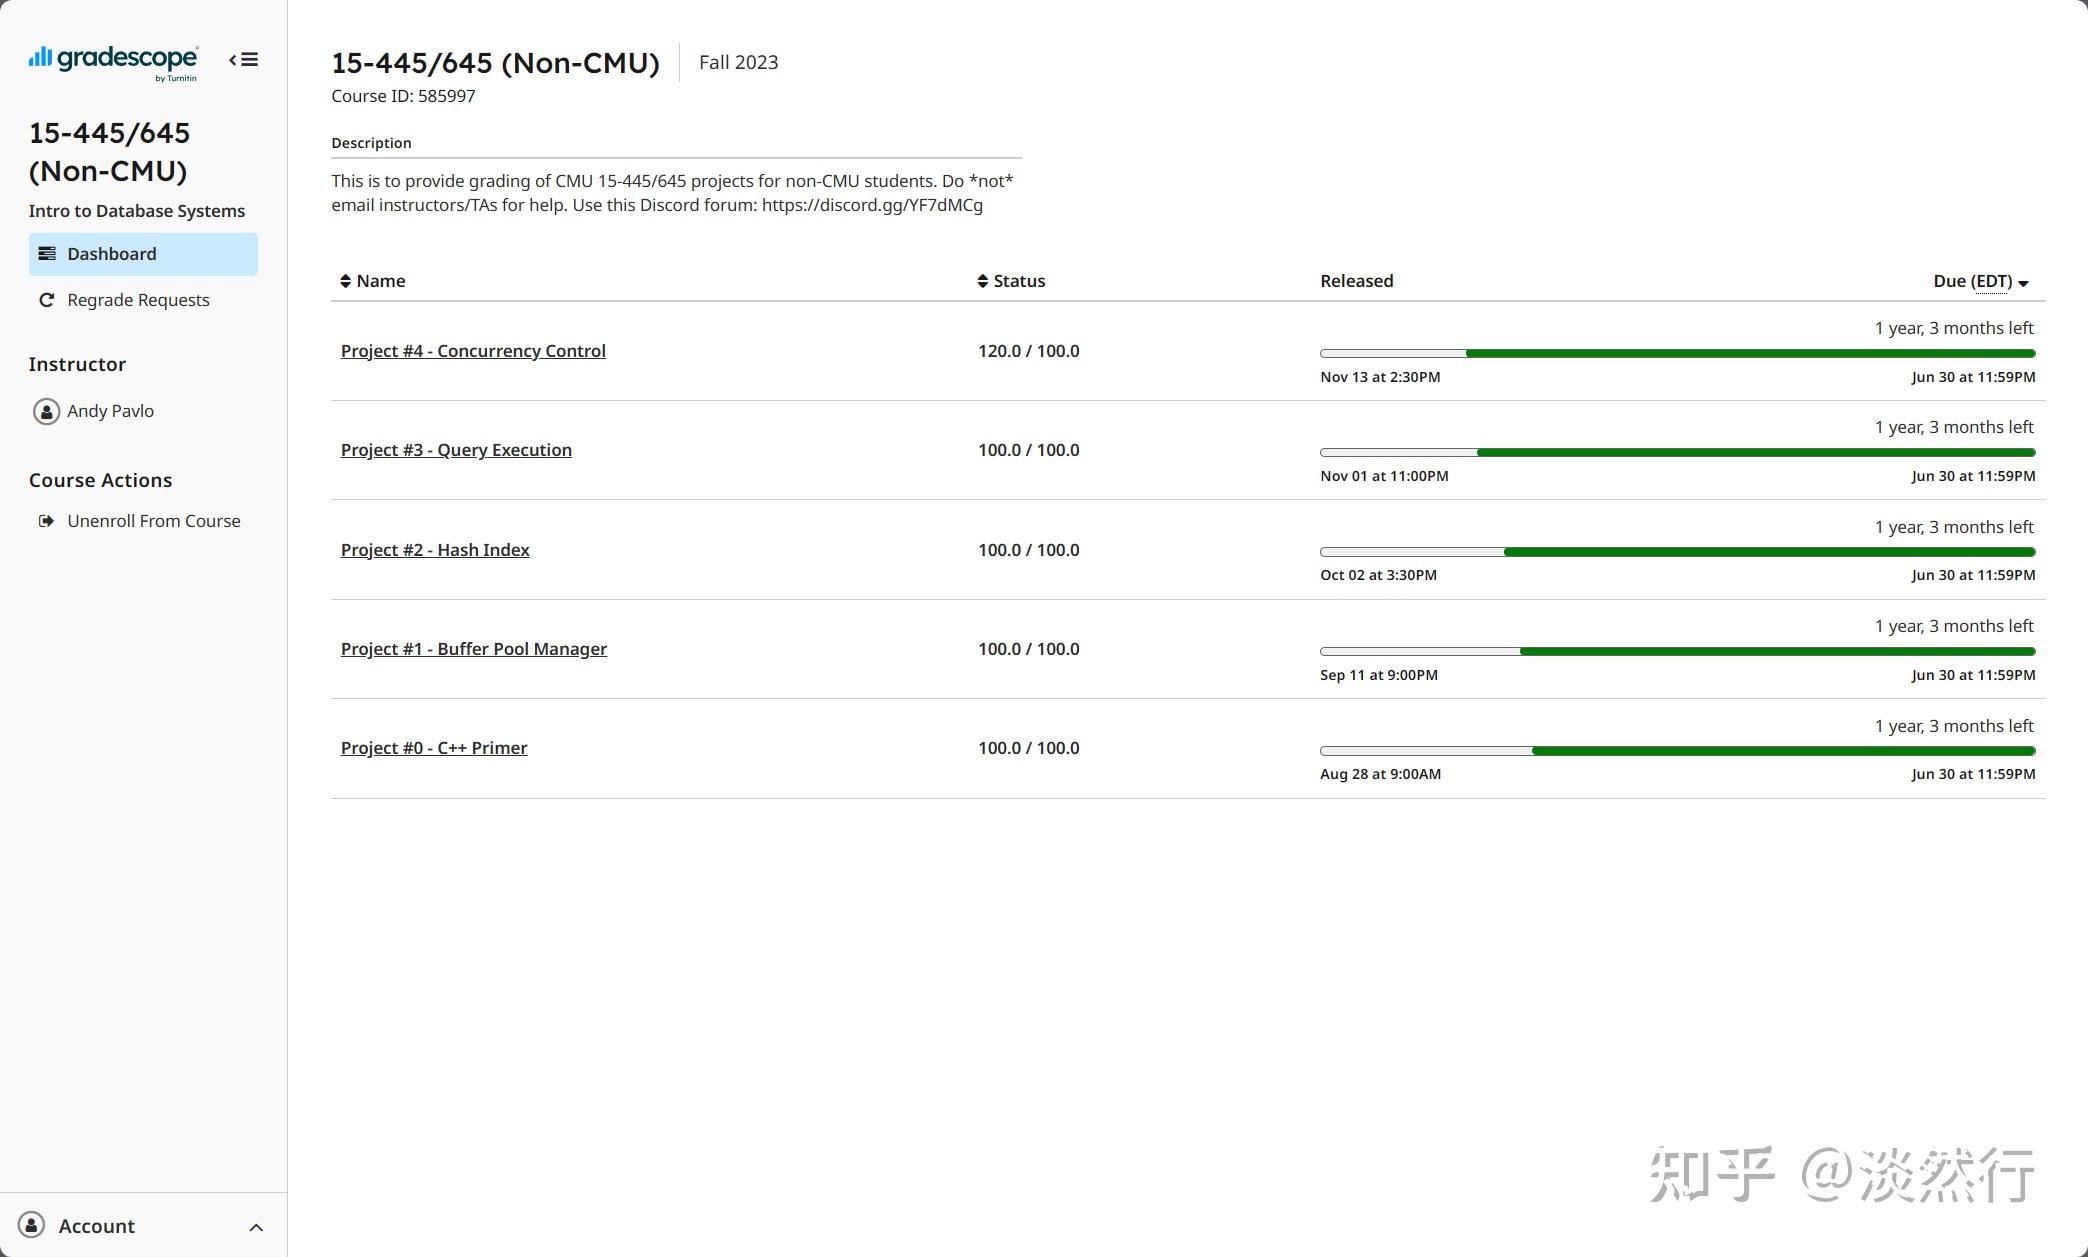Open Regrade Requests in sidebar
The height and width of the screenshot is (1257, 2088).
[x=138, y=300]
